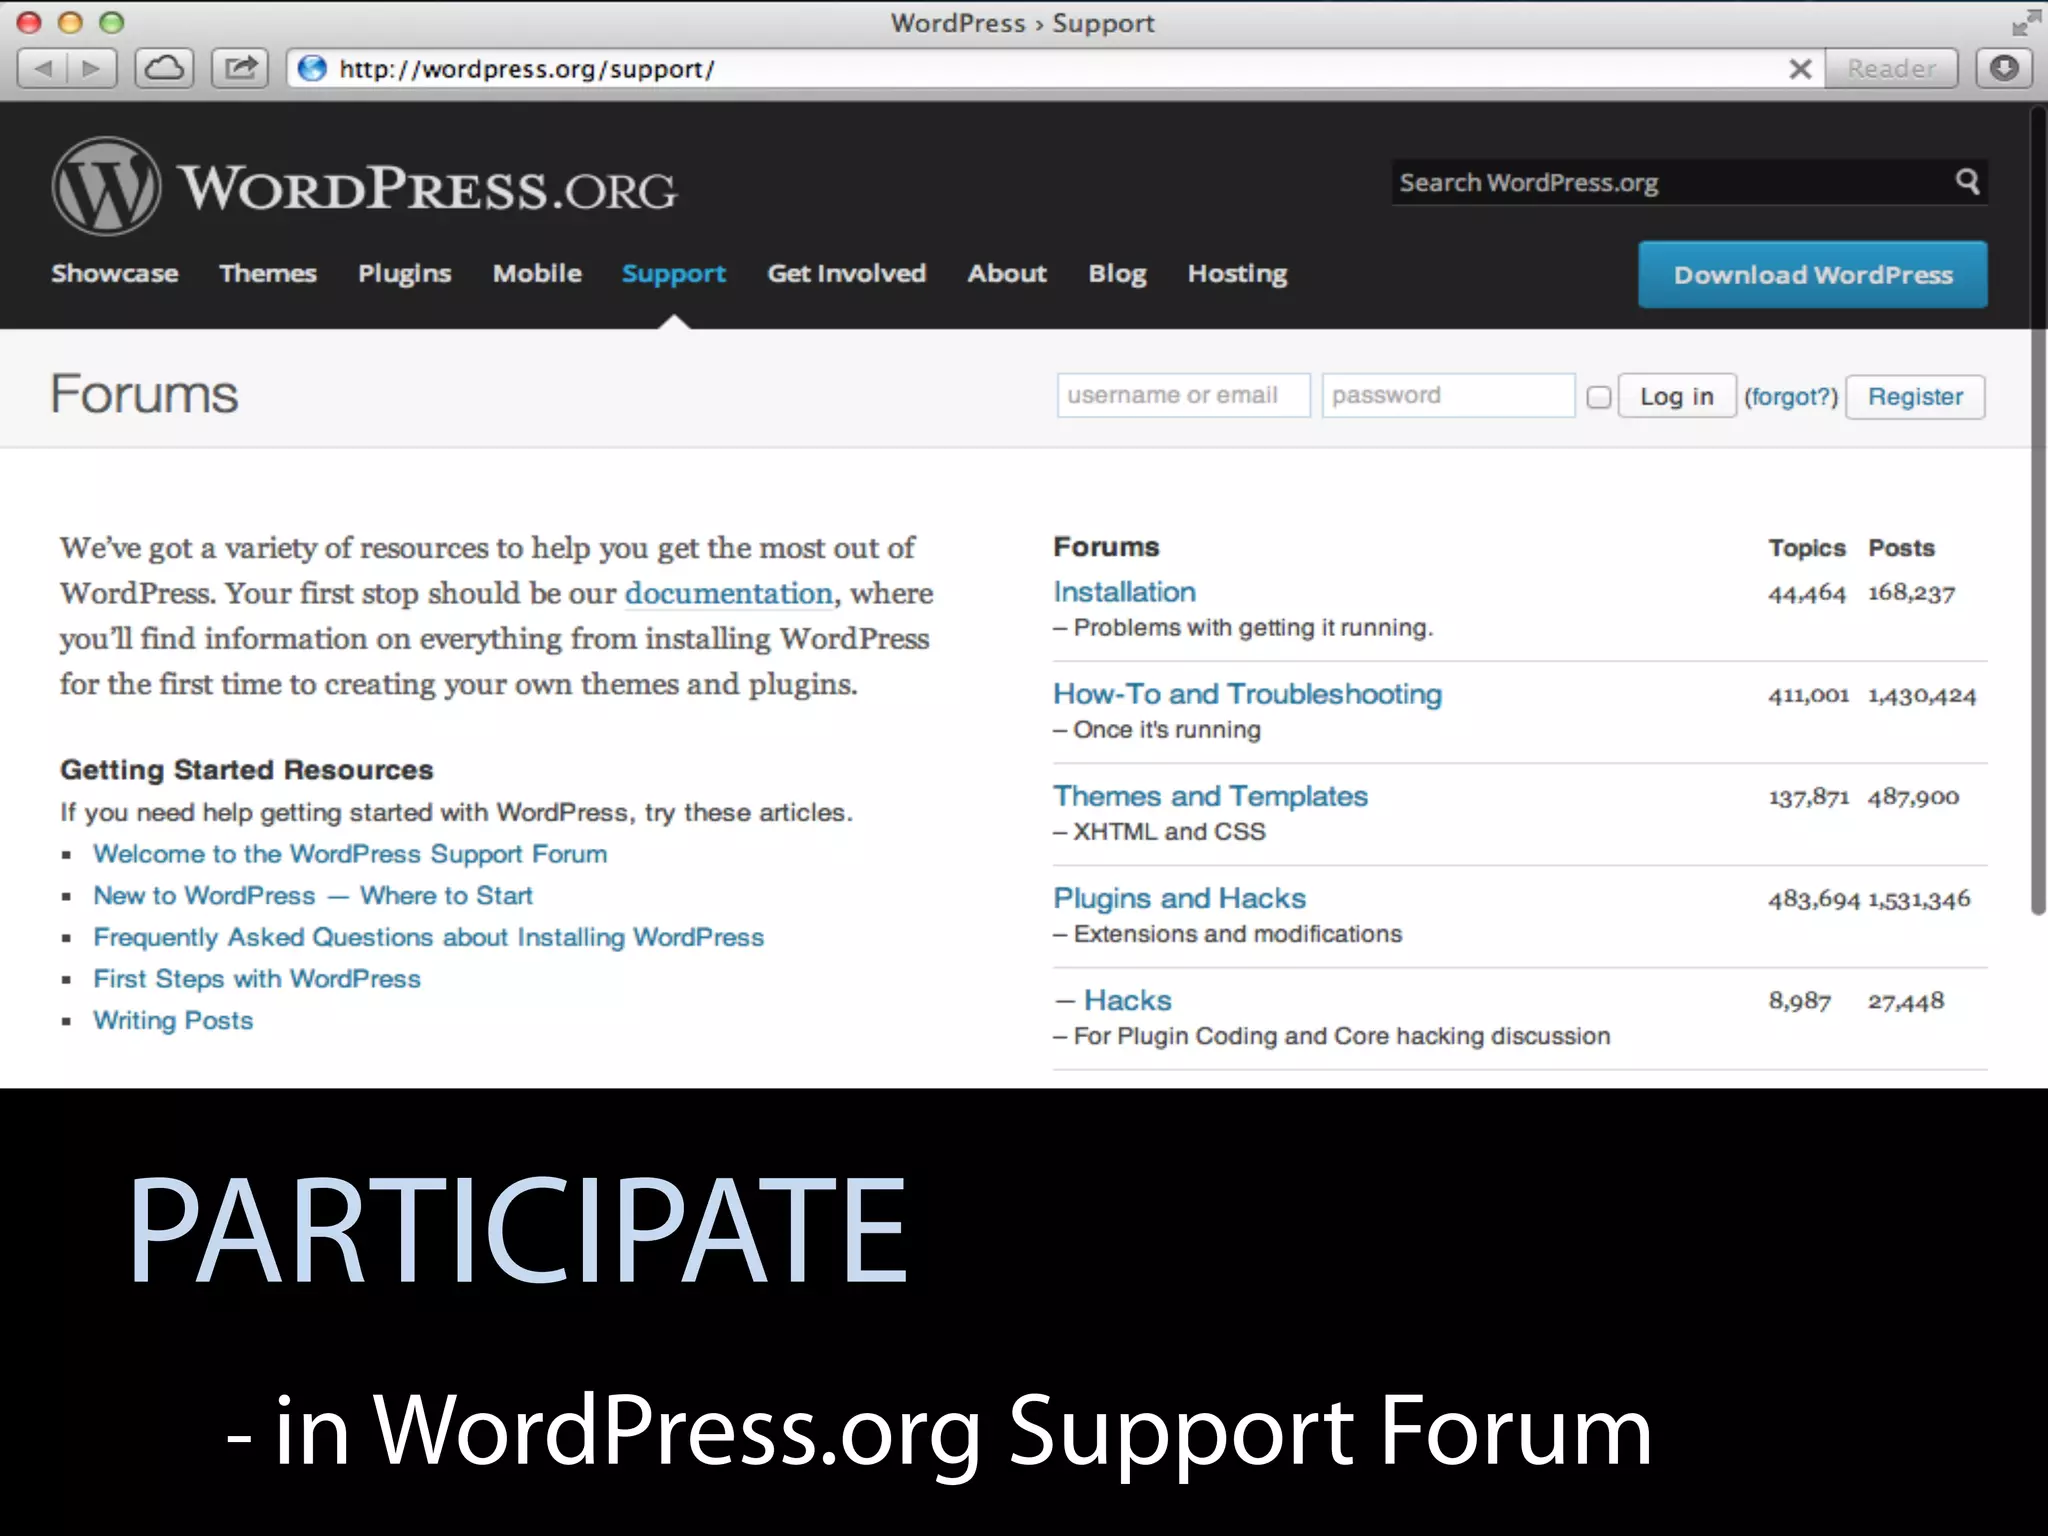The height and width of the screenshot is (1536, 2048).
Task: Open the Writing Posts link
Action: 173,1020
